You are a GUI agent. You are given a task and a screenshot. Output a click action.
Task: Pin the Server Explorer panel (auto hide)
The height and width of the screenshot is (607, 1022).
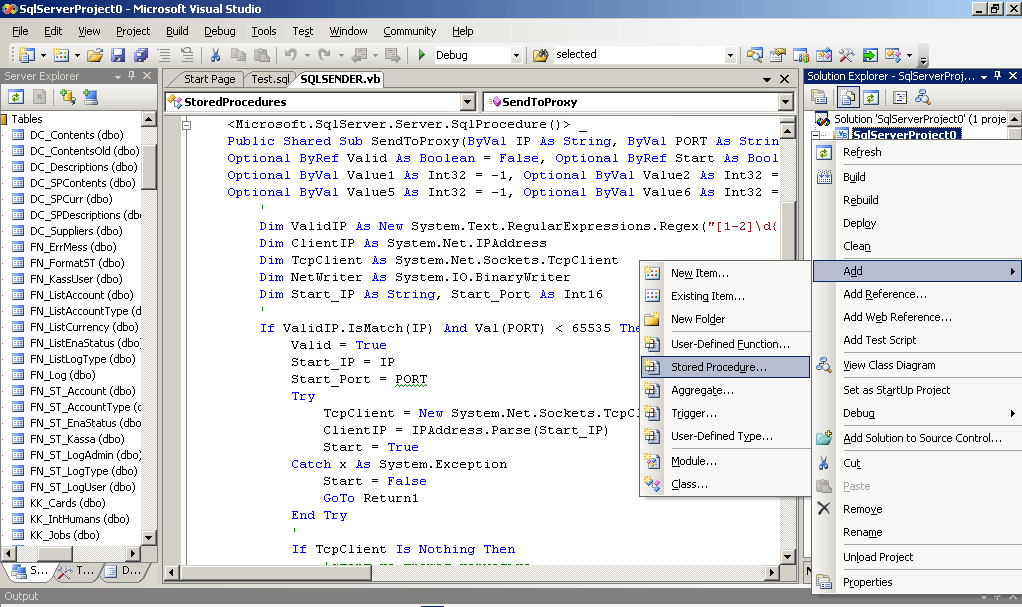132,76
